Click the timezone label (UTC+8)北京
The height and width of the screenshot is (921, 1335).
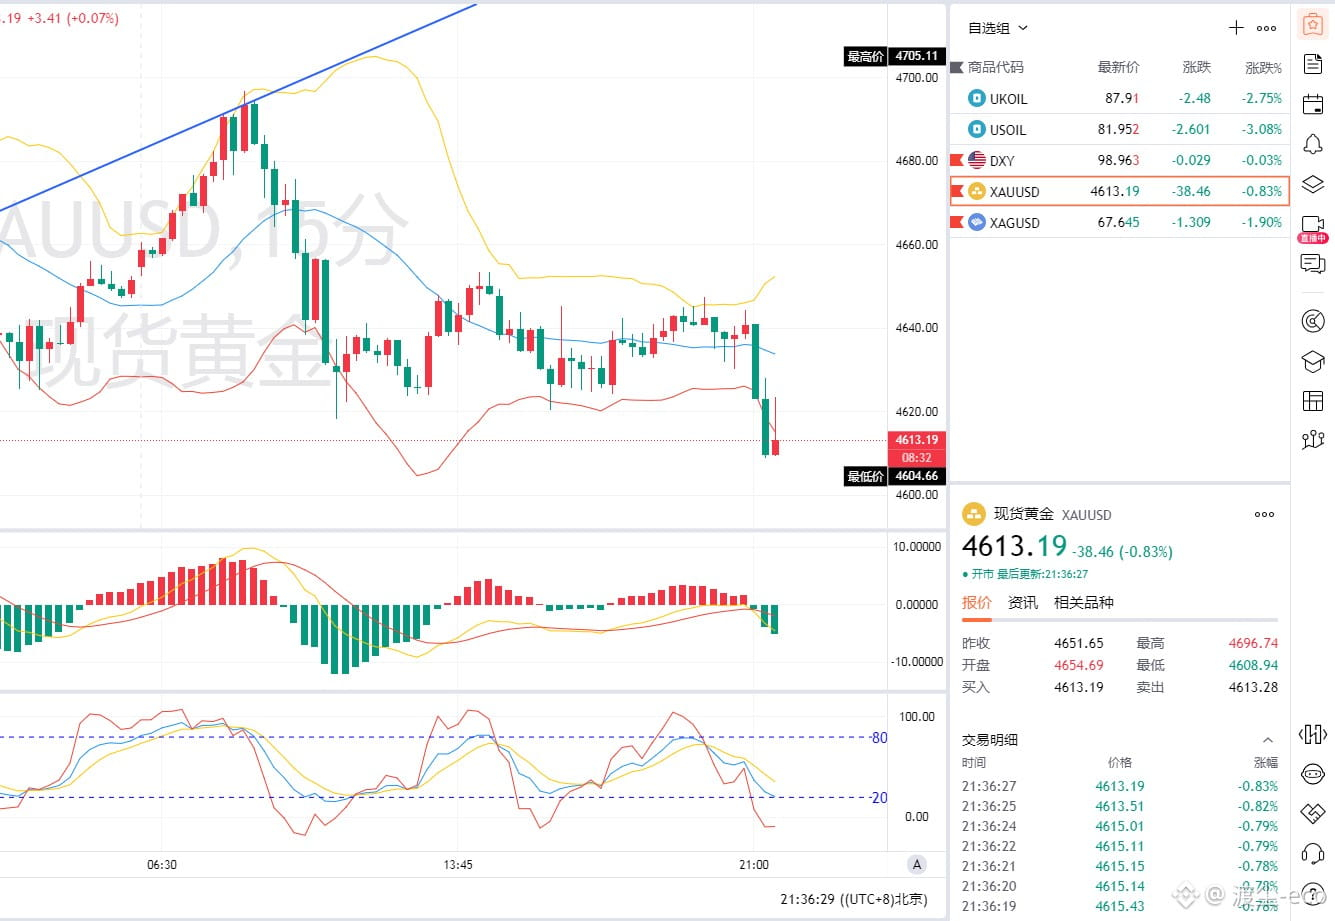[x=884, y=899]
